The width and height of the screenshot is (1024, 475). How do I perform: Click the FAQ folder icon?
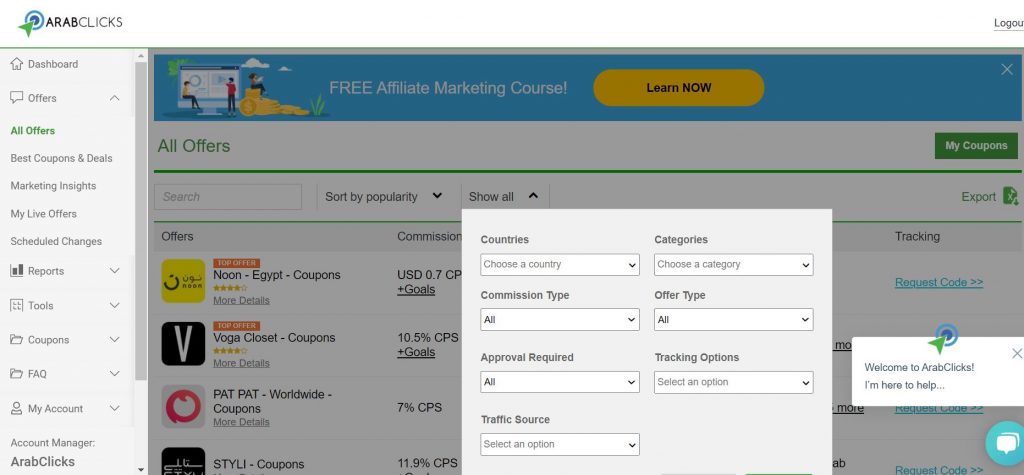pos(16,374)
